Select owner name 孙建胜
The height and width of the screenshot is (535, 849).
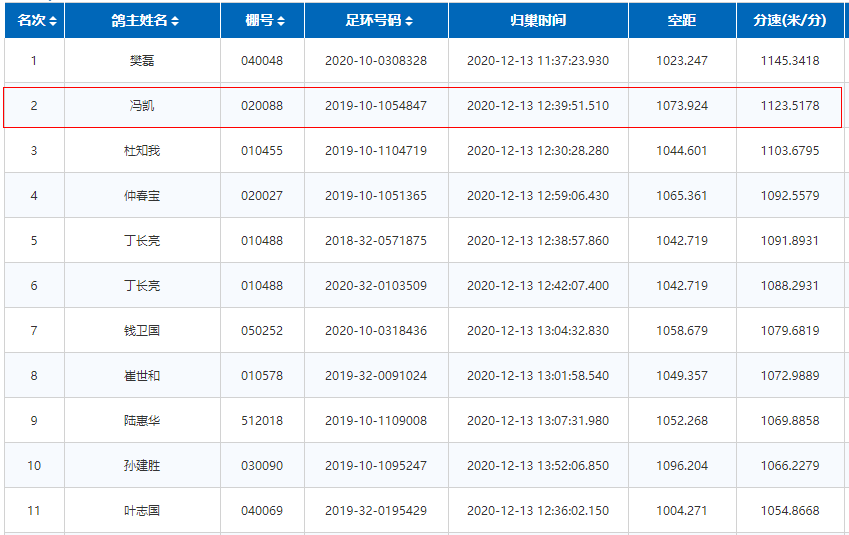pyautogui.click(x=142, y=465)
